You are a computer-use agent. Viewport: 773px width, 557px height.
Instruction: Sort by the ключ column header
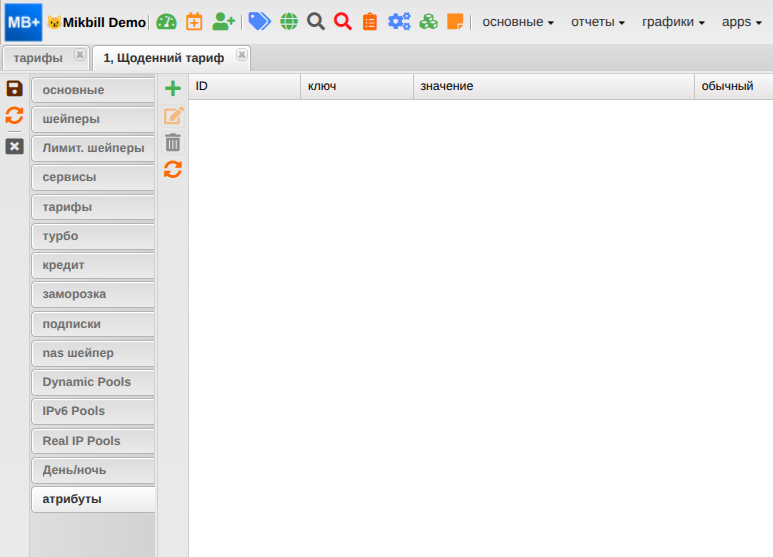(356, 87)
